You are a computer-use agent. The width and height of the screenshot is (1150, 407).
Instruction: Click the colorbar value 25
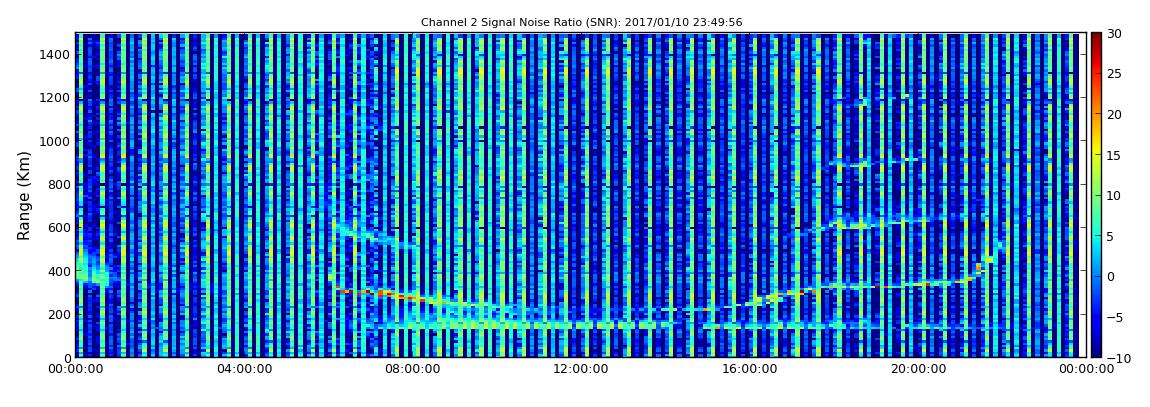point(1114,74)
